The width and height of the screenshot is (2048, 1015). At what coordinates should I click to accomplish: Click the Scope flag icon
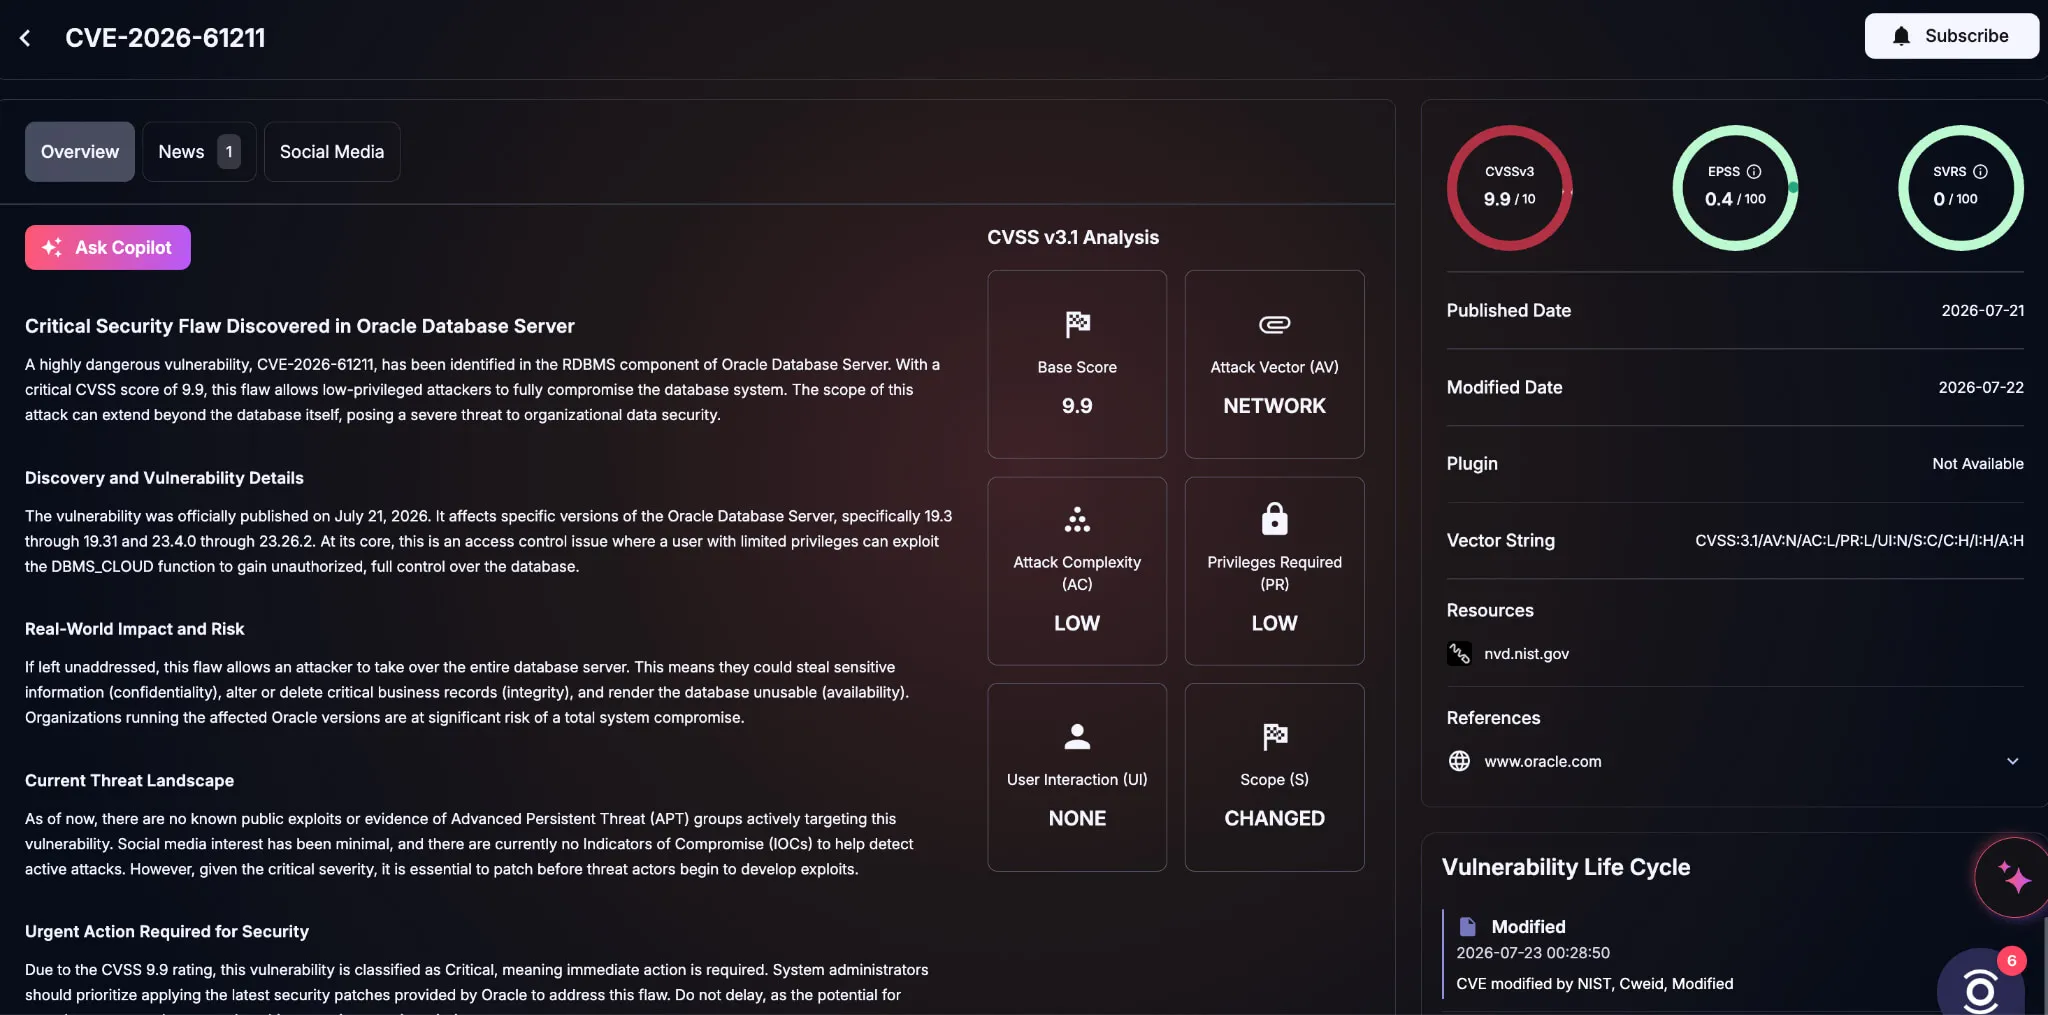(1274, 736)
